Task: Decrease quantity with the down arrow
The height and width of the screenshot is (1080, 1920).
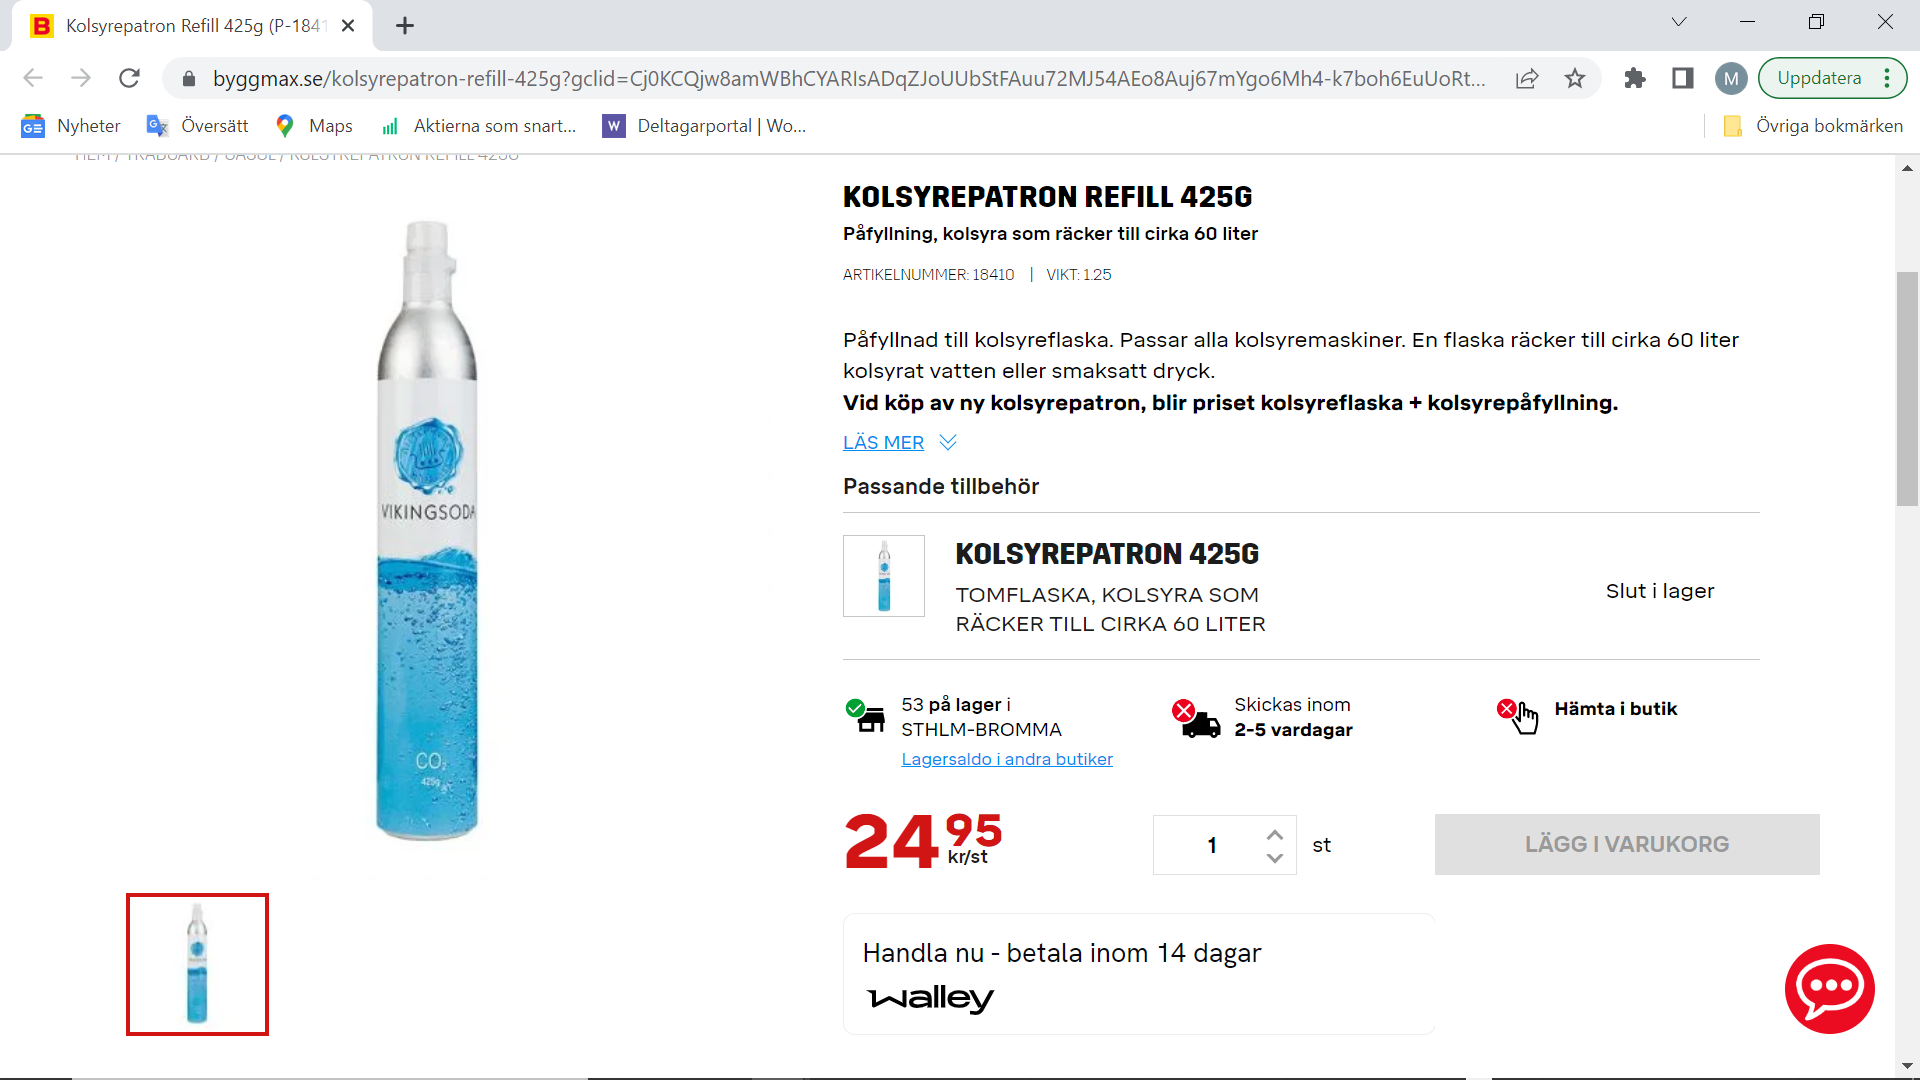Action: tap(1275, 858)
